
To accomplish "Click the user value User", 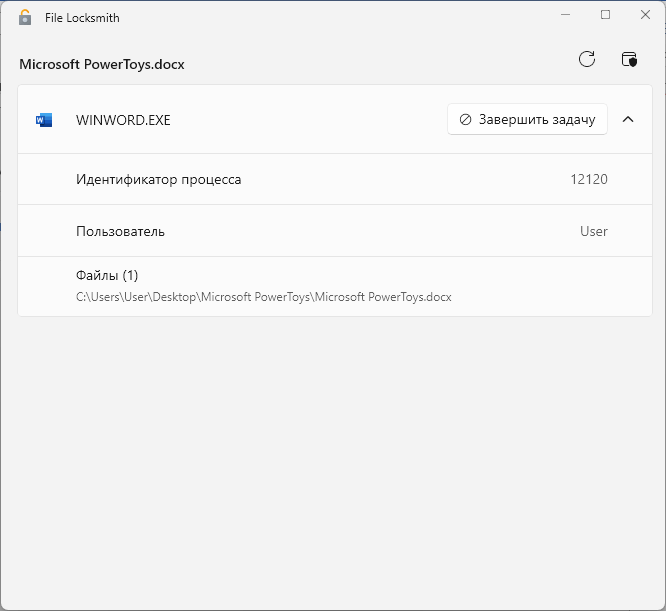I will coord(594,231).
